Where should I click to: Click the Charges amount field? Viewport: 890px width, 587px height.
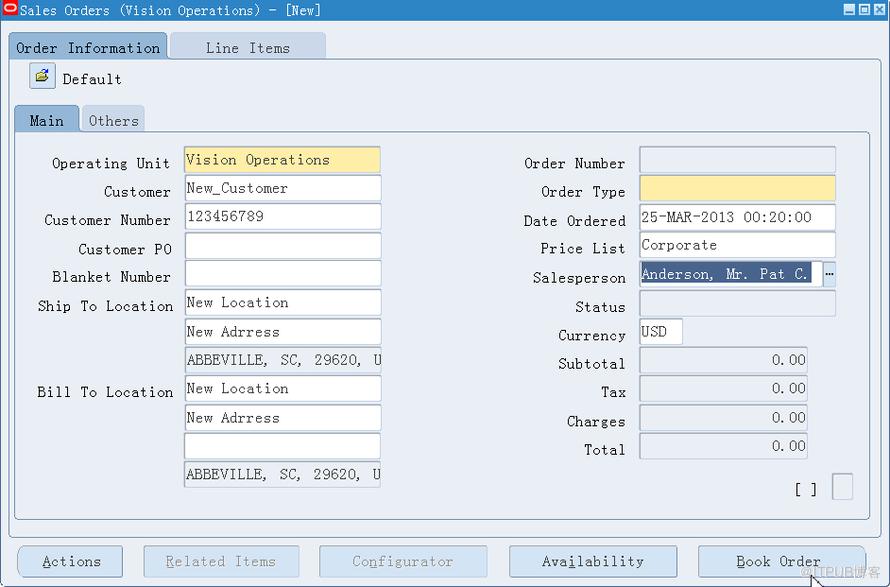pos(723,418)
